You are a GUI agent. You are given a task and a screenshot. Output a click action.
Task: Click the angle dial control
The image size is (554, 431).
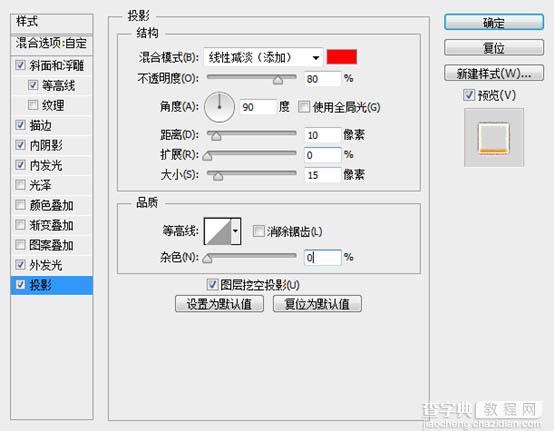(x=219, y=107)
